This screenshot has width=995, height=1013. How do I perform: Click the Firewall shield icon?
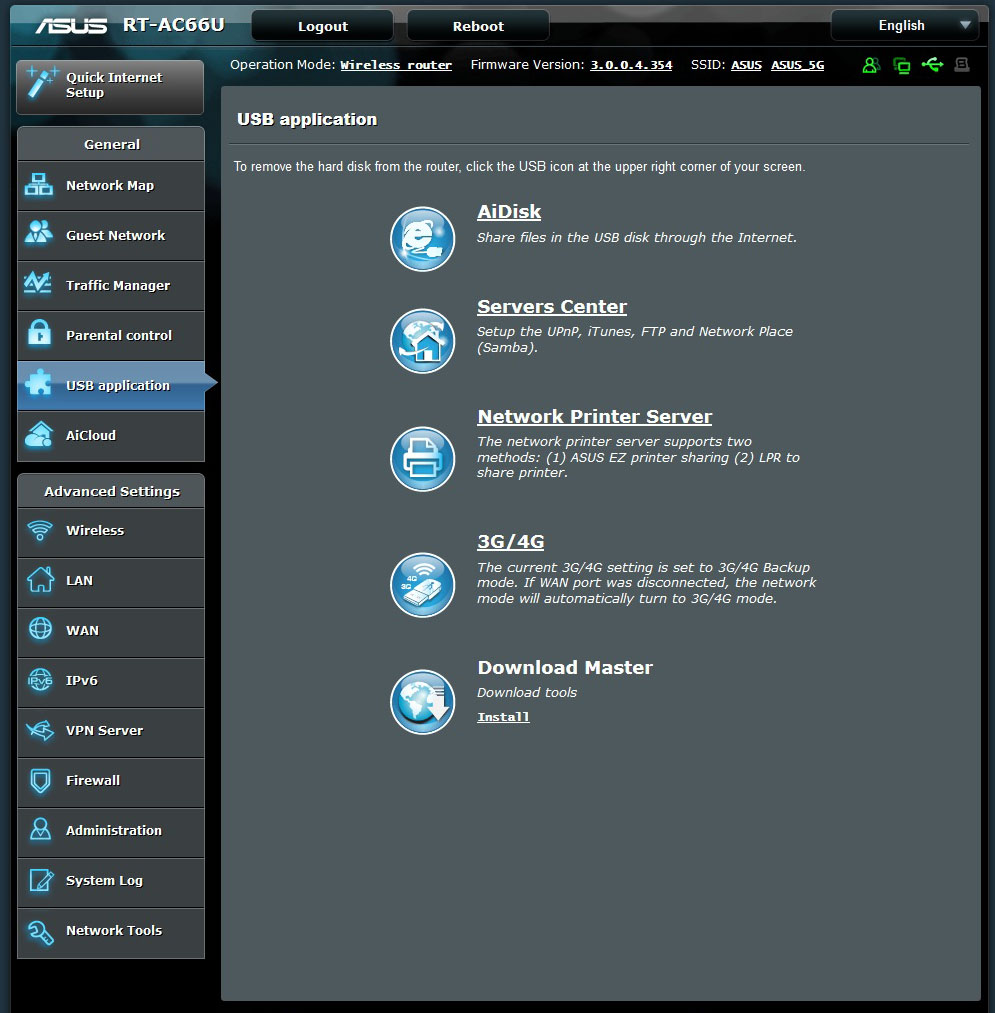(x=41, y=780)
